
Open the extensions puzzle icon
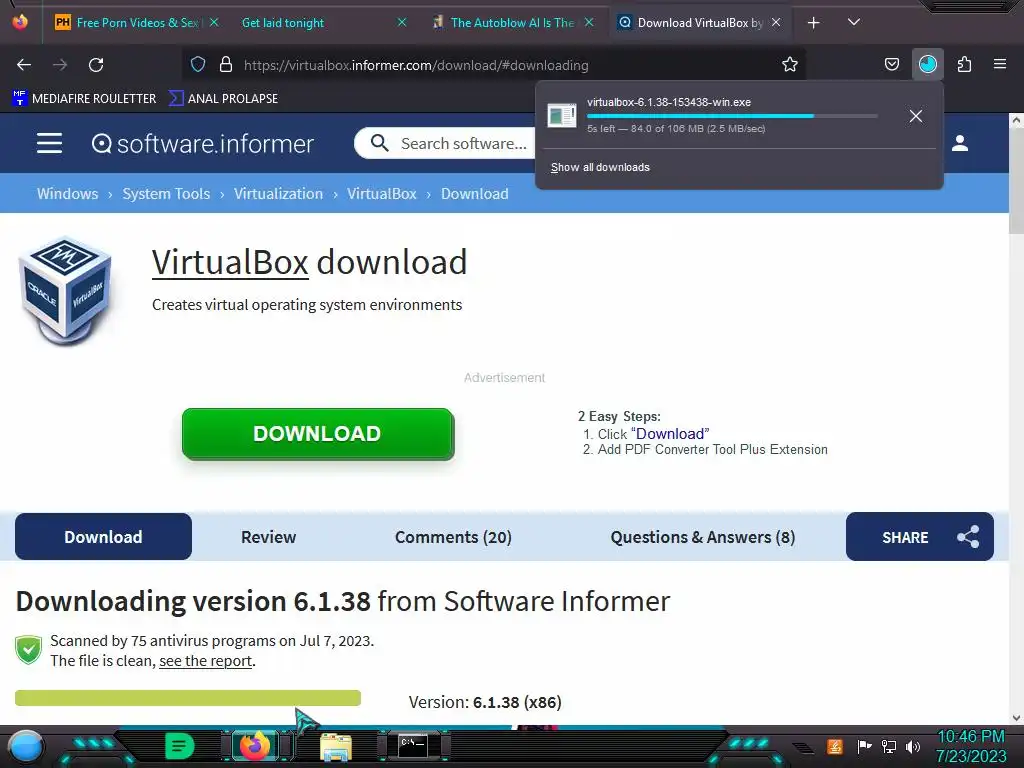(964, 64)
